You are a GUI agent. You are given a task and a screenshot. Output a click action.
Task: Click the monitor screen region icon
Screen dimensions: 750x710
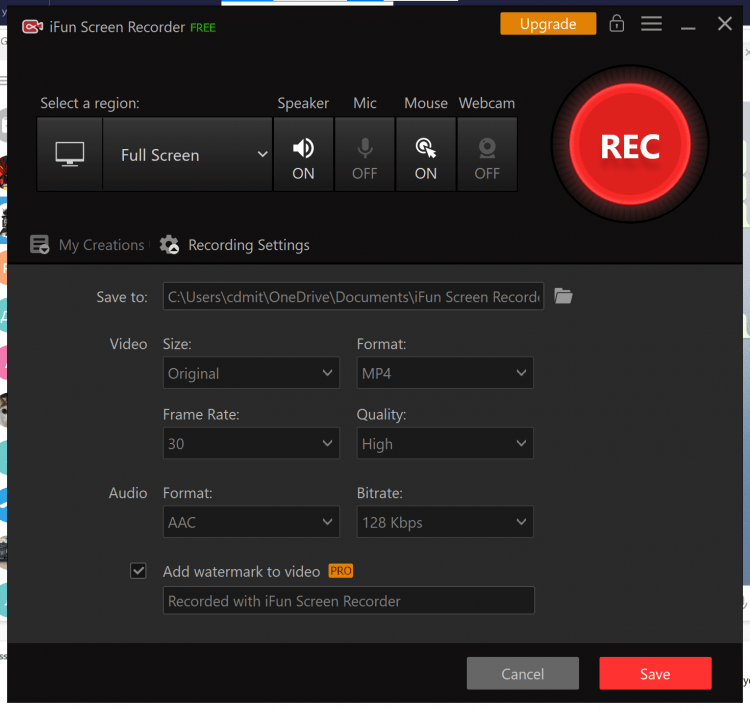(x=70, y=155)
